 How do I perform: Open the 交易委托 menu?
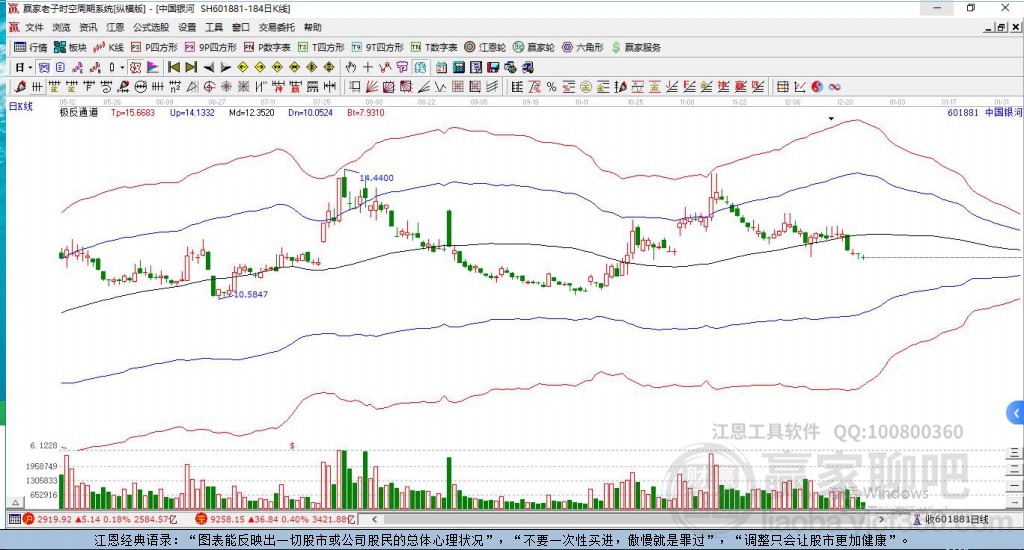[x=276, y=27]
